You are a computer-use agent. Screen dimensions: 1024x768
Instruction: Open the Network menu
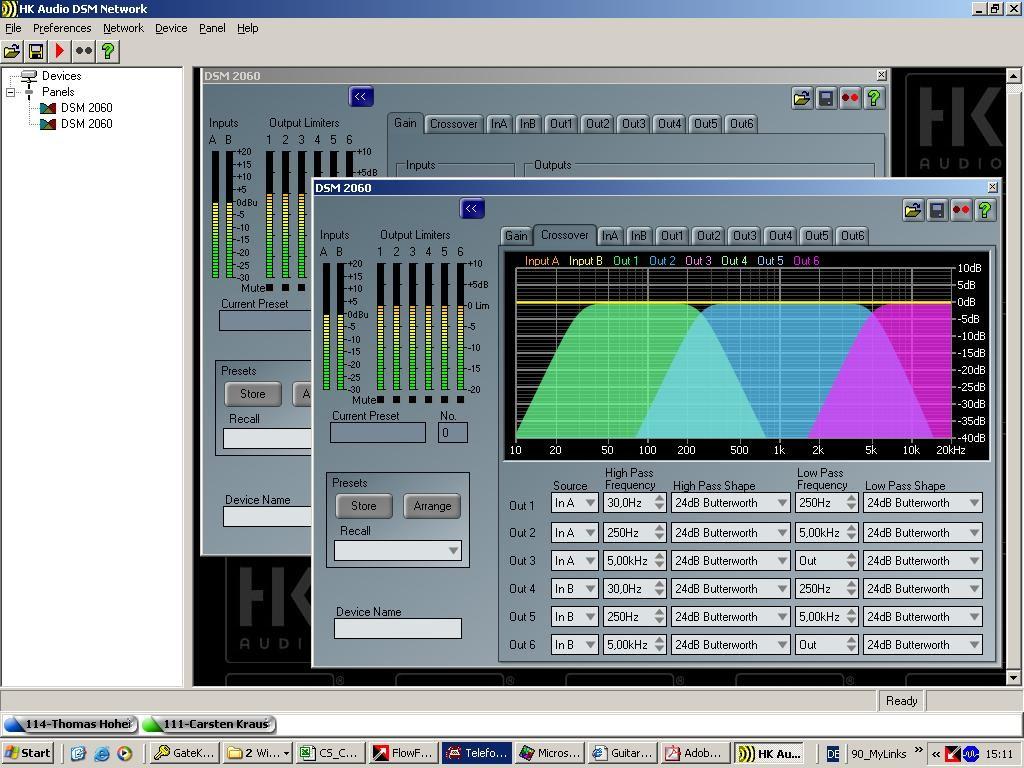click(123, 28)
